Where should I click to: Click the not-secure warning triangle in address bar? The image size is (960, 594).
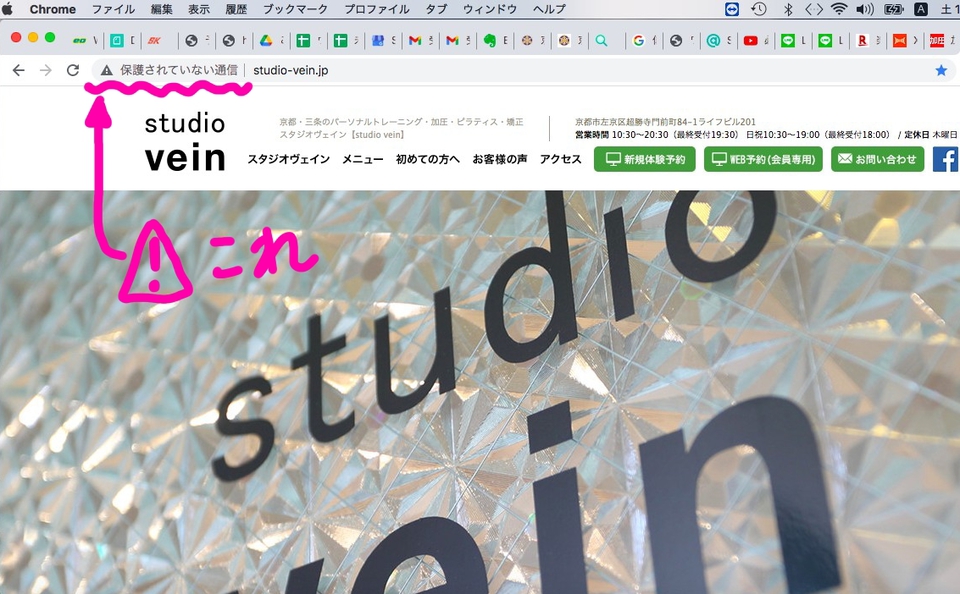coord(107,70)
